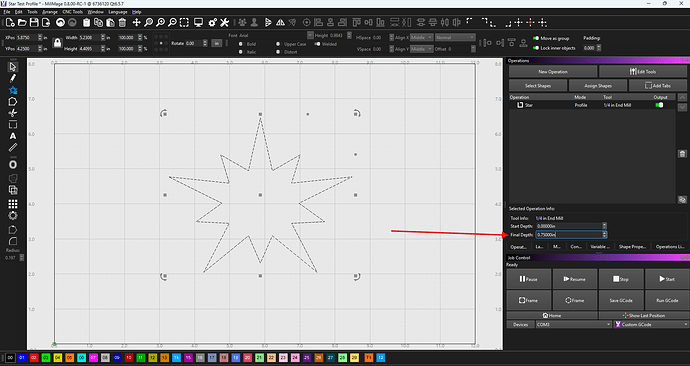Select the Text tool with the letter A

[13, 136]
